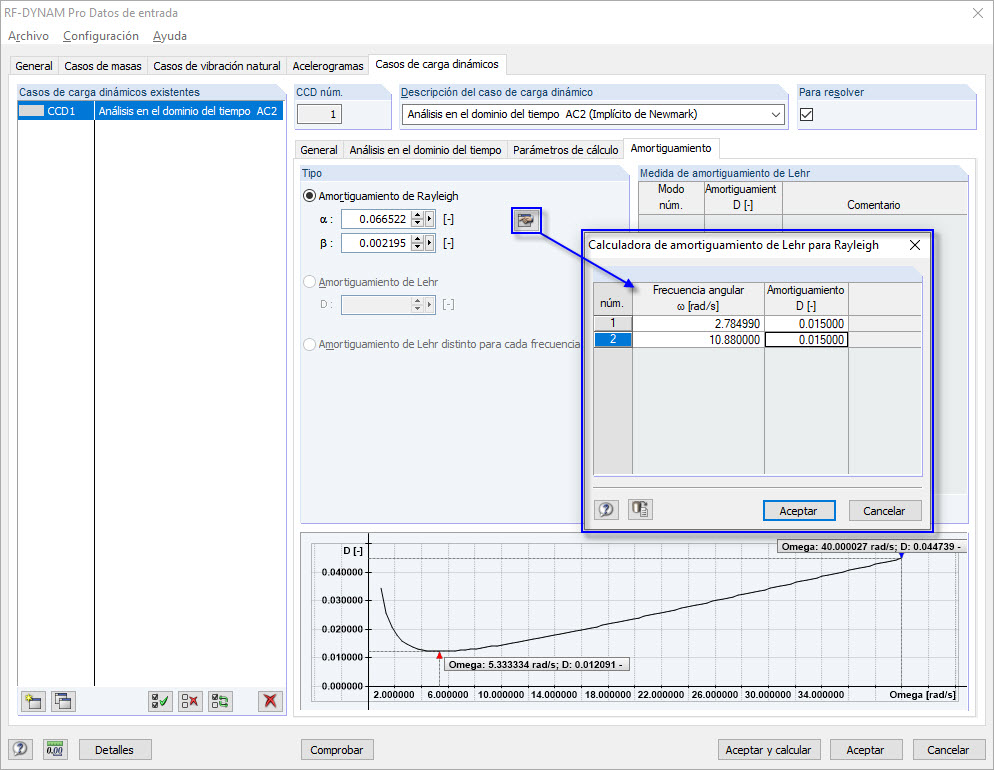Click the Comprobar button
Image resolution: width=994 pixels, height=770 pixels.
pos(337,750)
